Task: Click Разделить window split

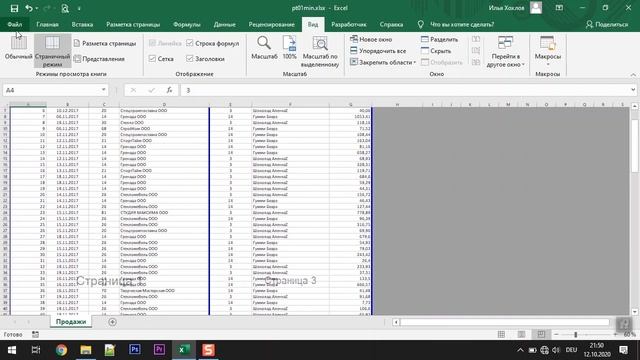Action: (440, 39)
